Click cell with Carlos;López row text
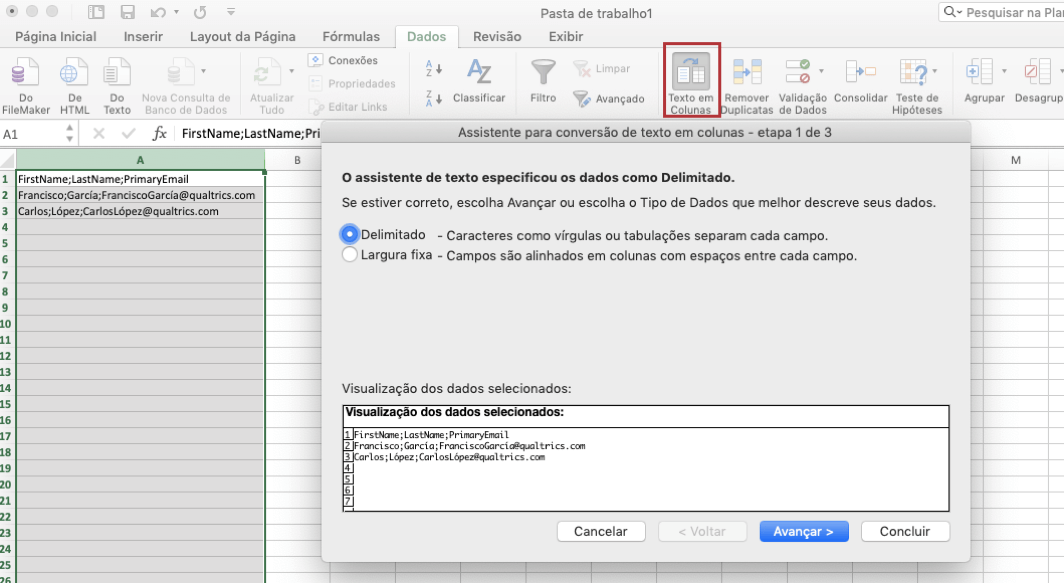 [x=140, y=211]
